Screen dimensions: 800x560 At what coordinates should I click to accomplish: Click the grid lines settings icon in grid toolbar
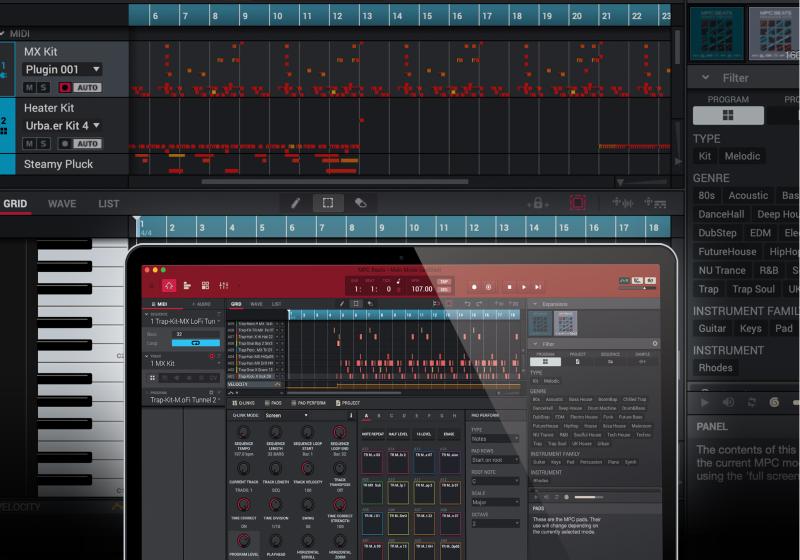pyautogui.click(x=655, y=203)
